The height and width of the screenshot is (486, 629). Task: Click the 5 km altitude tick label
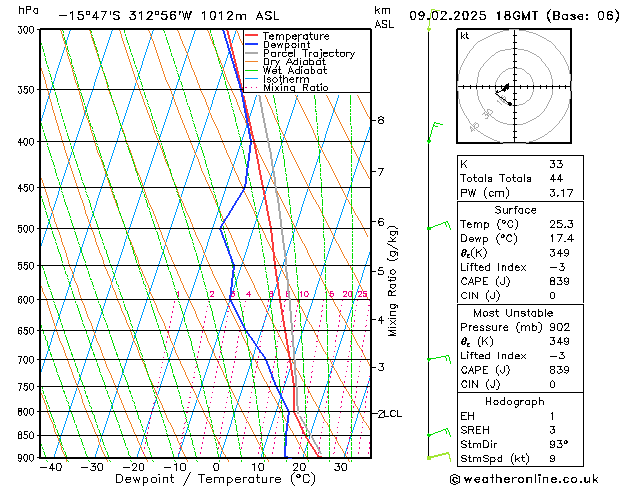coord(381,271)
